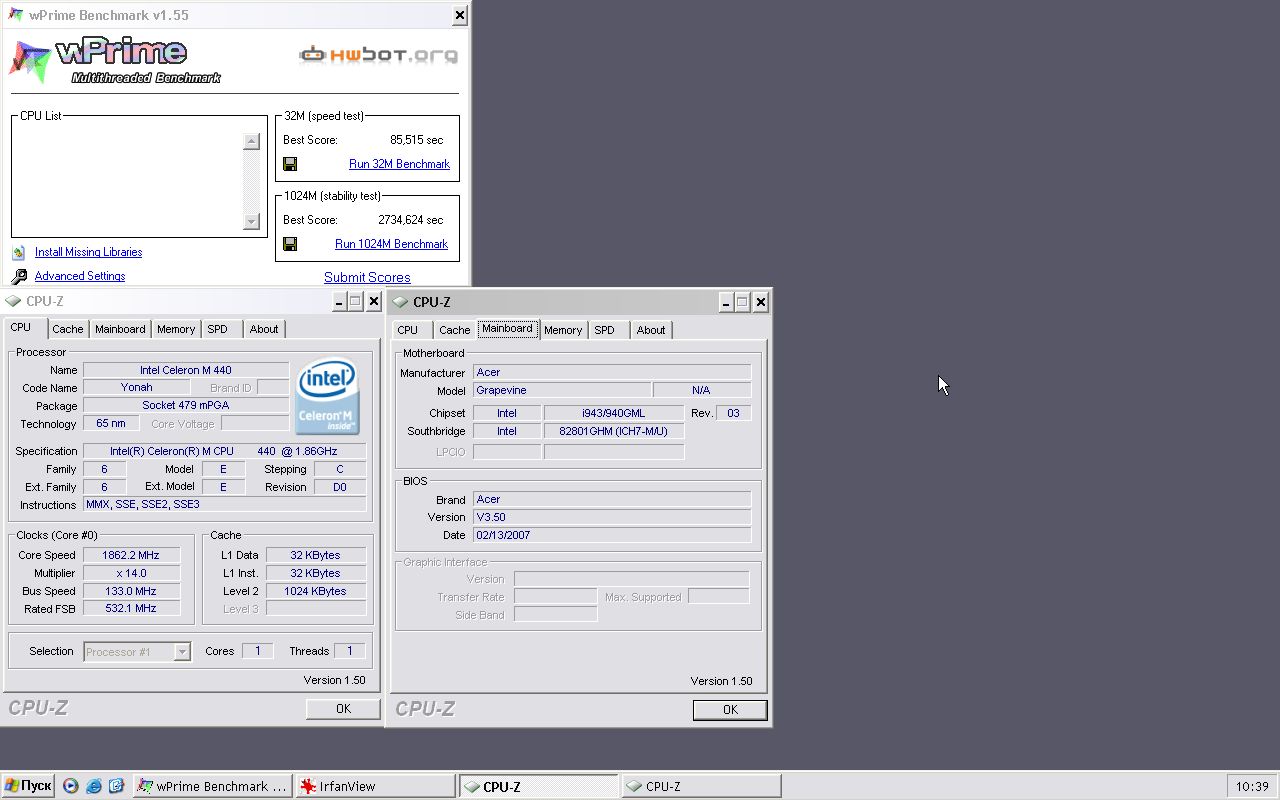
Task: Select About tab in right CPU-Z window
Action: point(651,330)
